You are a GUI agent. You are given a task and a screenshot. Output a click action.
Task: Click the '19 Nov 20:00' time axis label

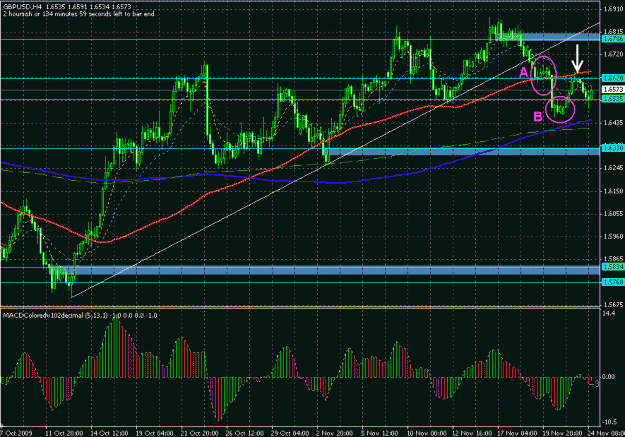tap(561, 433)
